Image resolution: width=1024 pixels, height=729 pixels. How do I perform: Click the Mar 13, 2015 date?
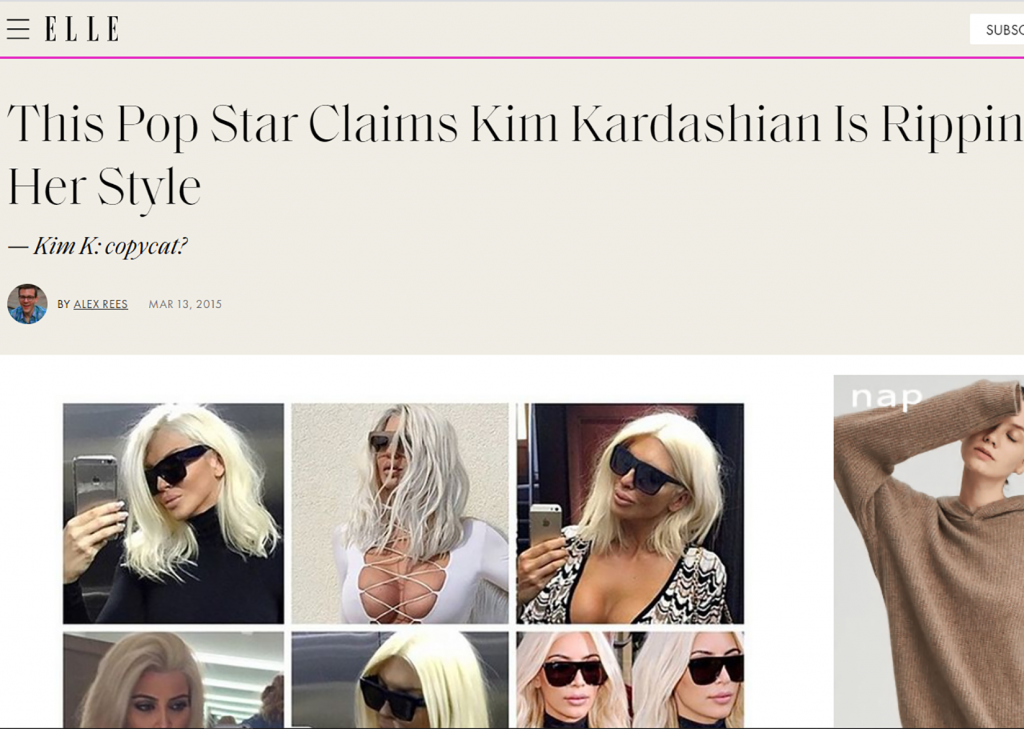click(185, 304)
